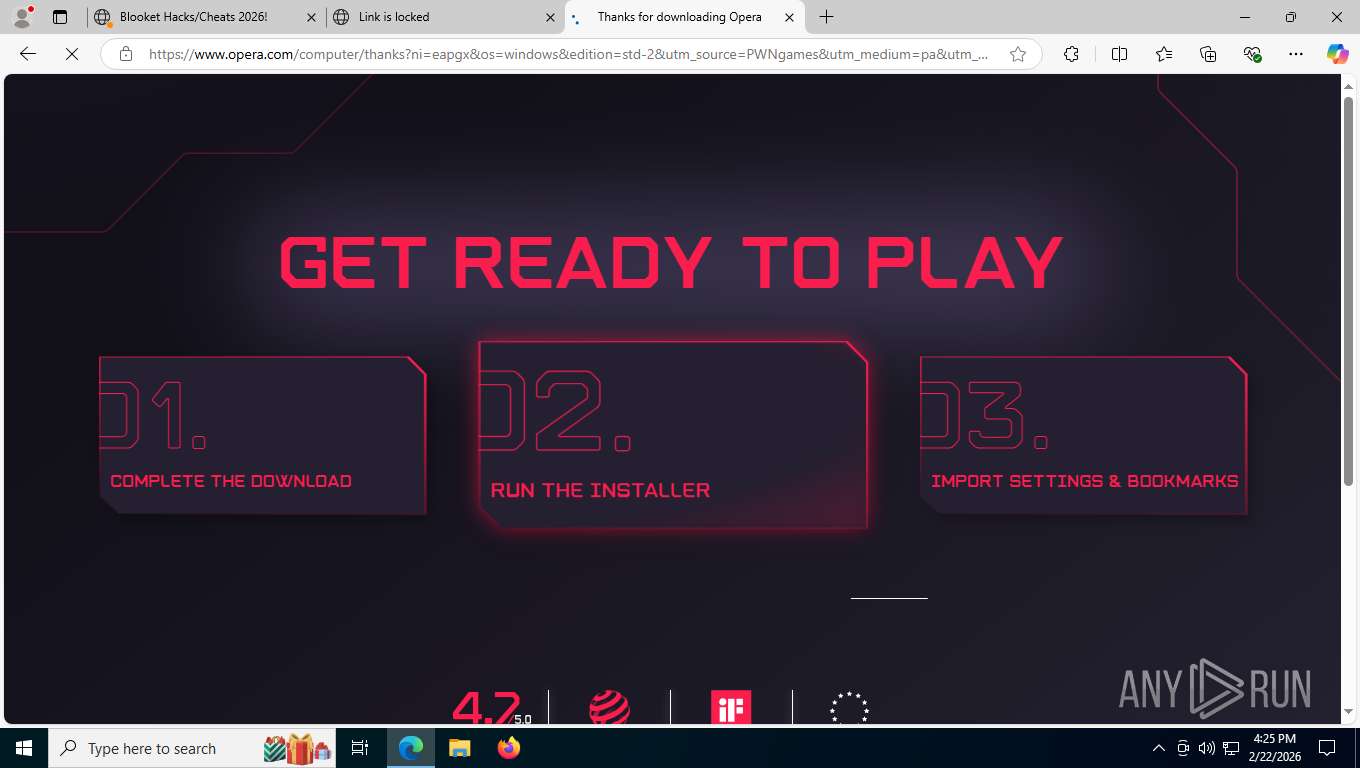Image resolution: width=1360 pixels, height=768 pixels.
Task: View site information lock icon
Action: (x=125, y=54)
